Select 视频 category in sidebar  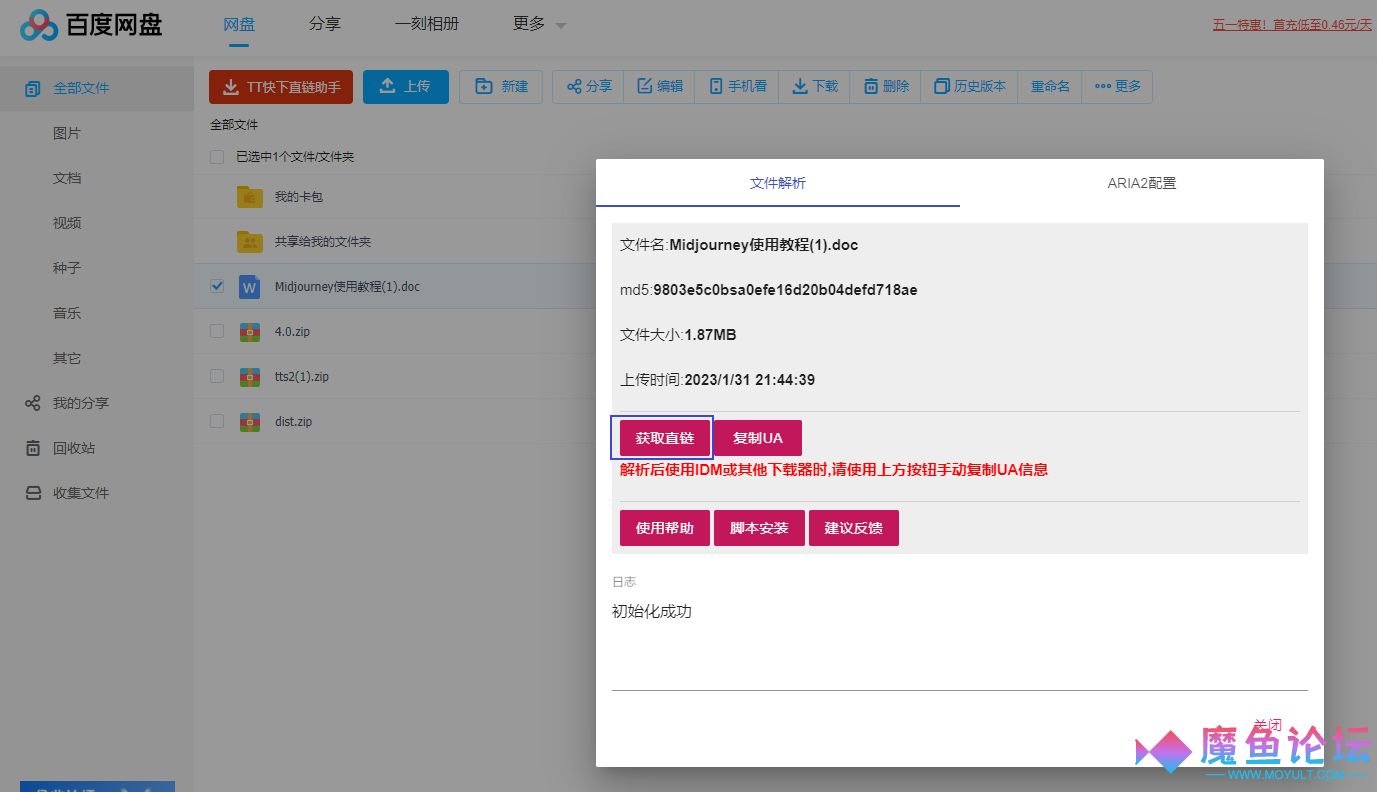pyautogui.click(x=67, y=223)
